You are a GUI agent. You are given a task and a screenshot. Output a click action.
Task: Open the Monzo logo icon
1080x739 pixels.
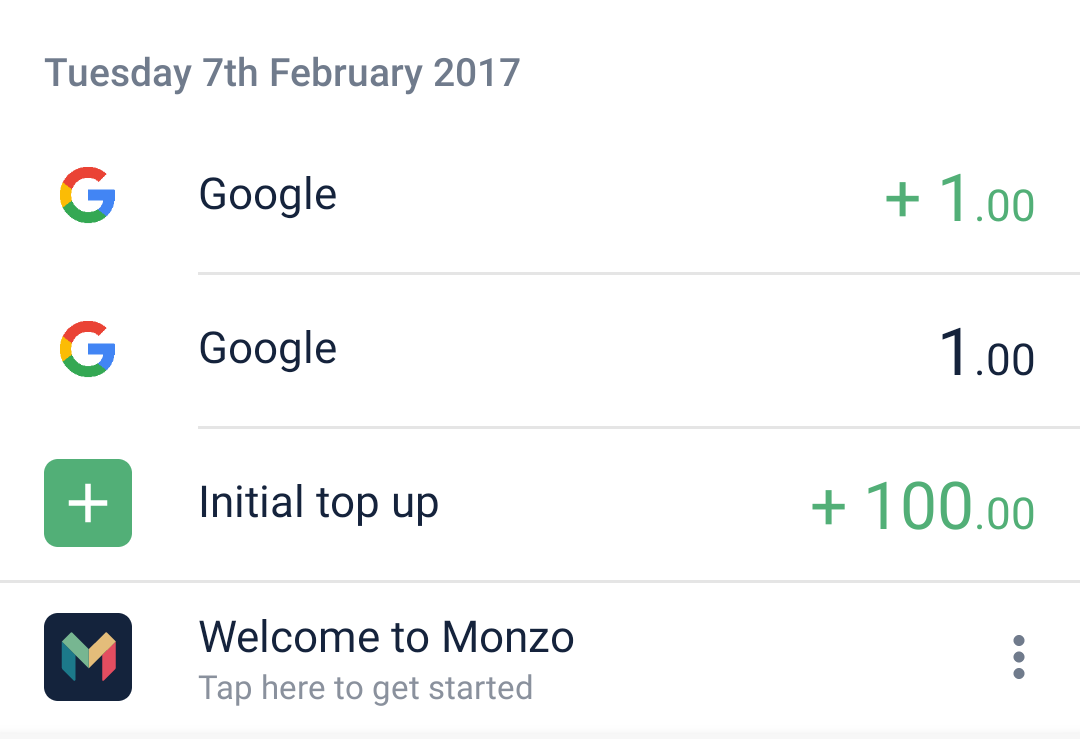pos(88,656)
